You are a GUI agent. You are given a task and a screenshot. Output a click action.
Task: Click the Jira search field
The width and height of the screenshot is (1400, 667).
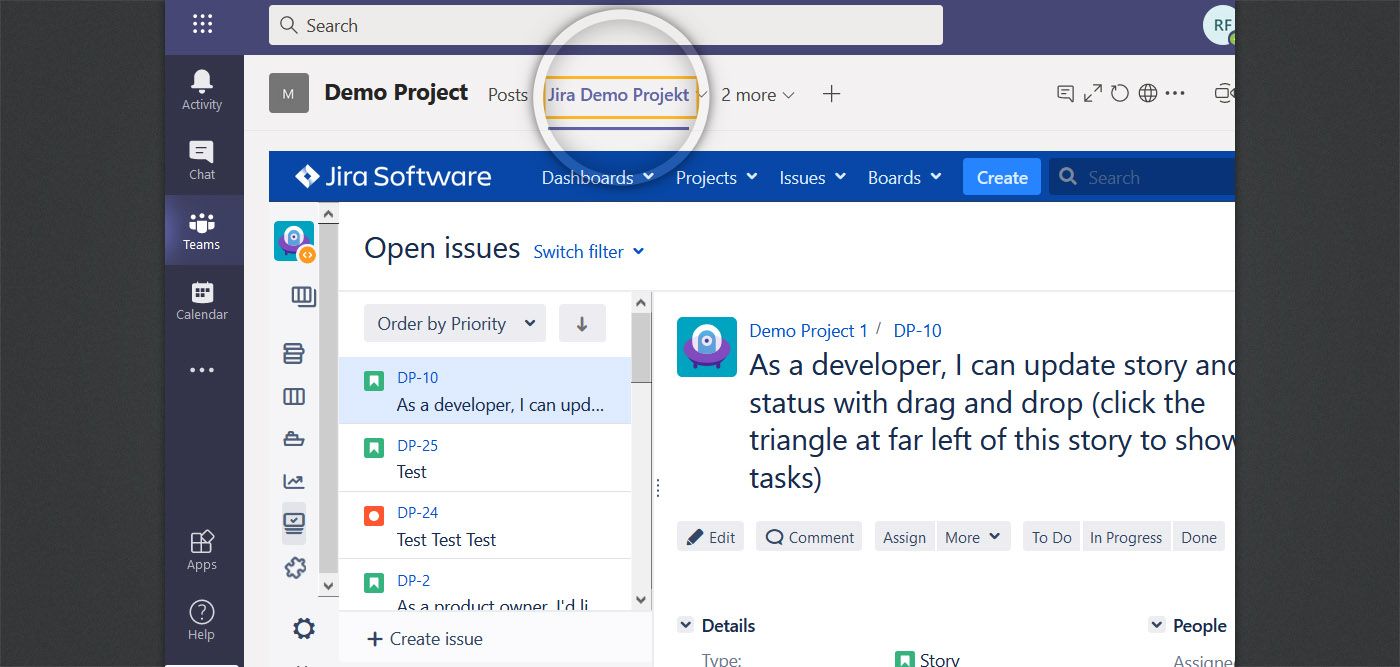pyautogui.click(x=1142, y=177)
